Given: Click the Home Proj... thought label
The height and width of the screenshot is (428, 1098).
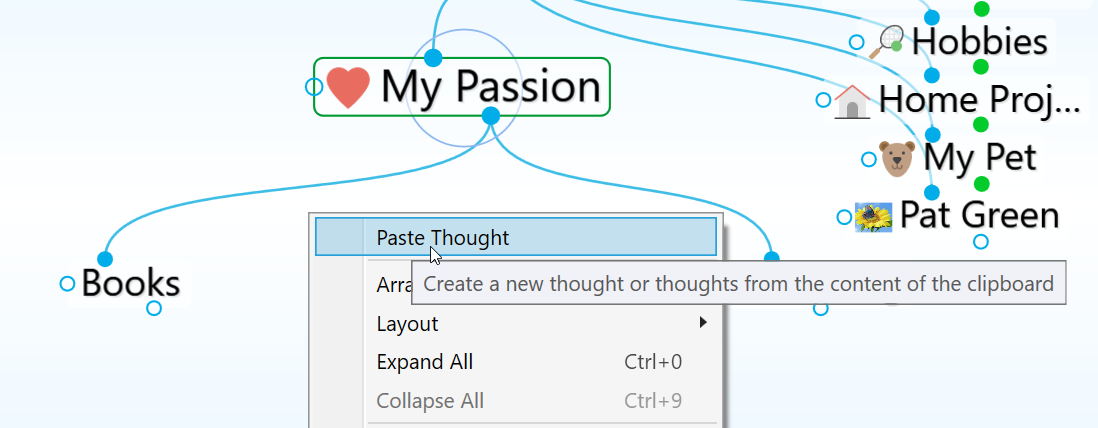Looking at the screenshot, I should [x=979, y=100].
